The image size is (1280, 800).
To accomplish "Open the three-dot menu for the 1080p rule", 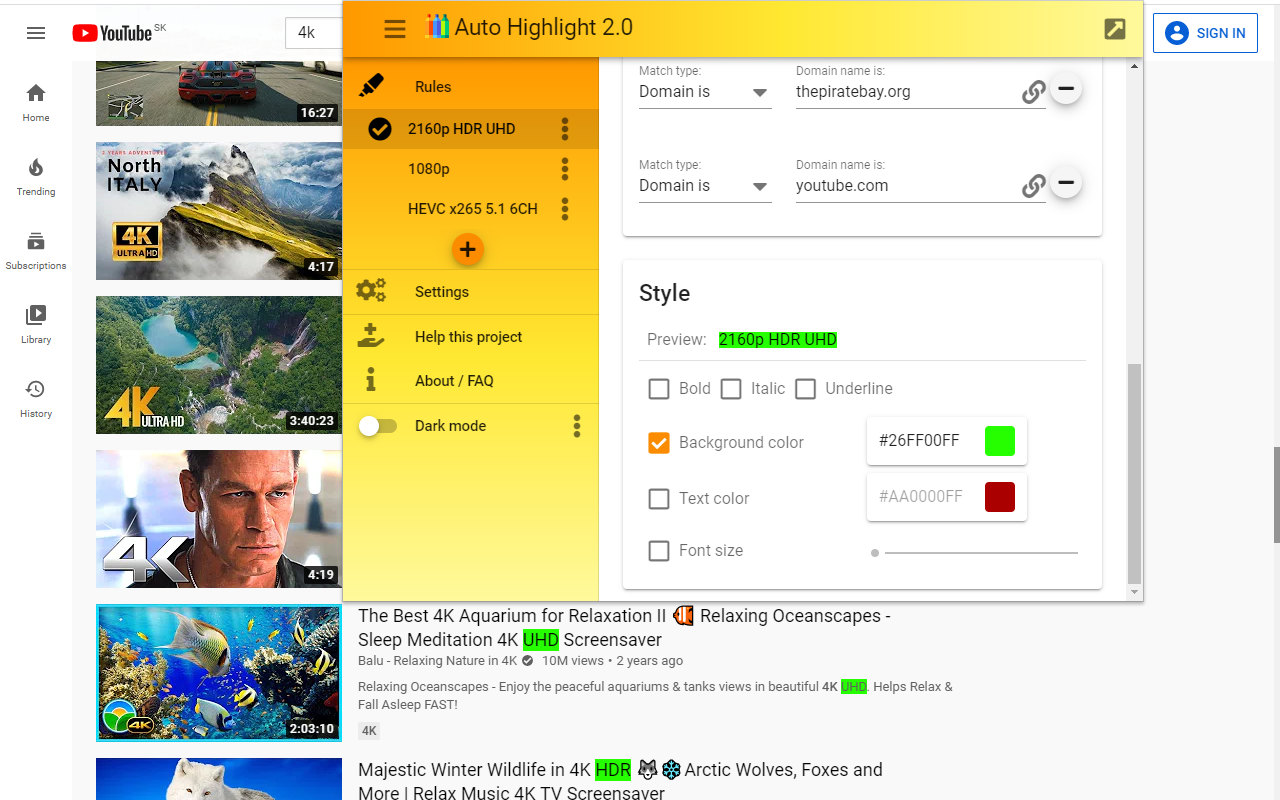I will pos(564,168).
